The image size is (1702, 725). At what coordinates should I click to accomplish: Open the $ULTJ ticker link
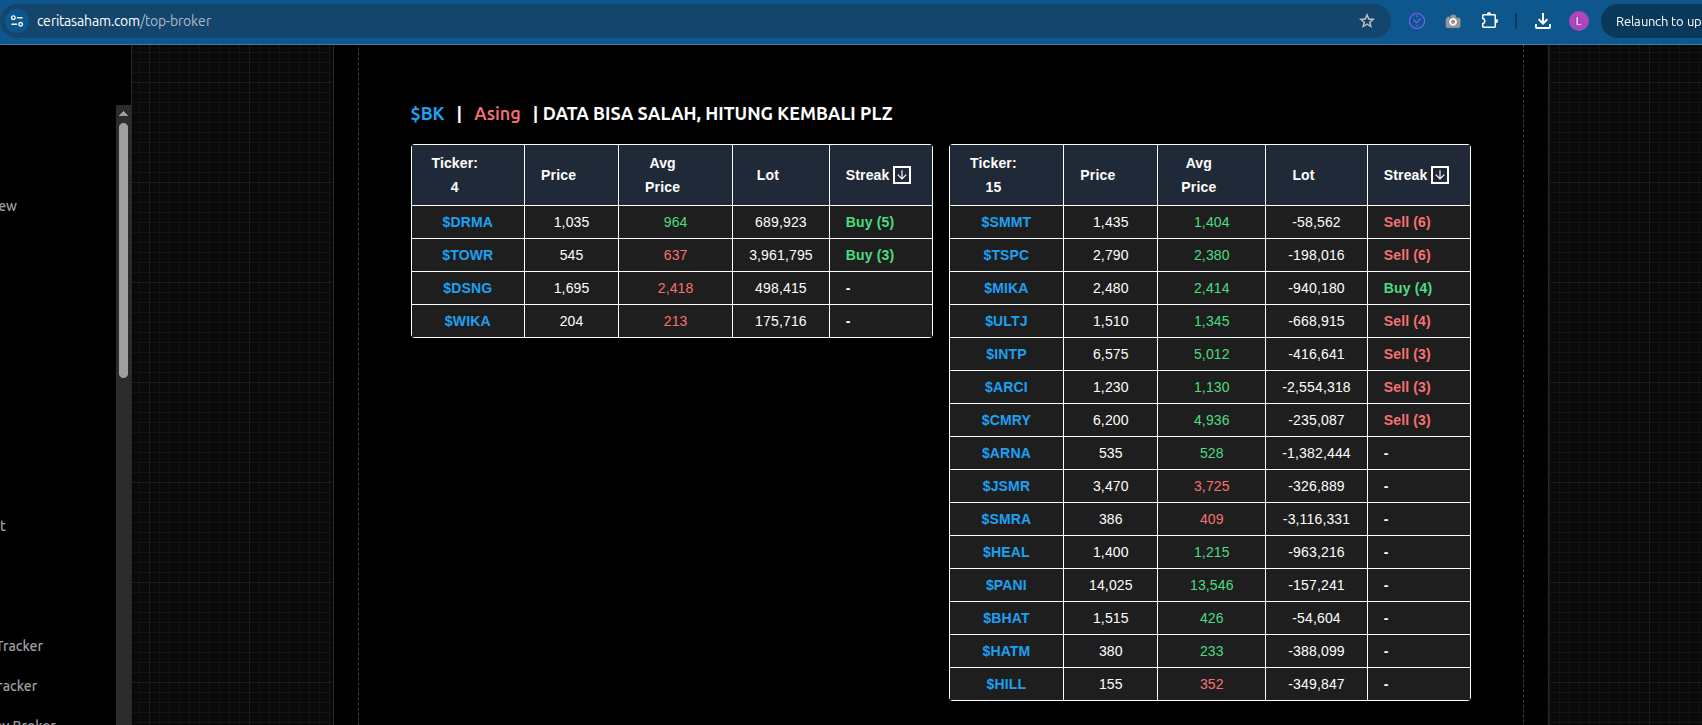tap(1006, 321)
